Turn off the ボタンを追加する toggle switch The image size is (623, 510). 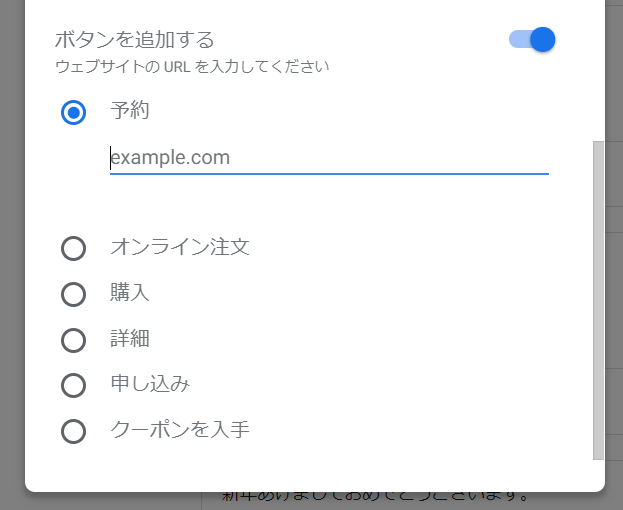click(x=532, y=40)
